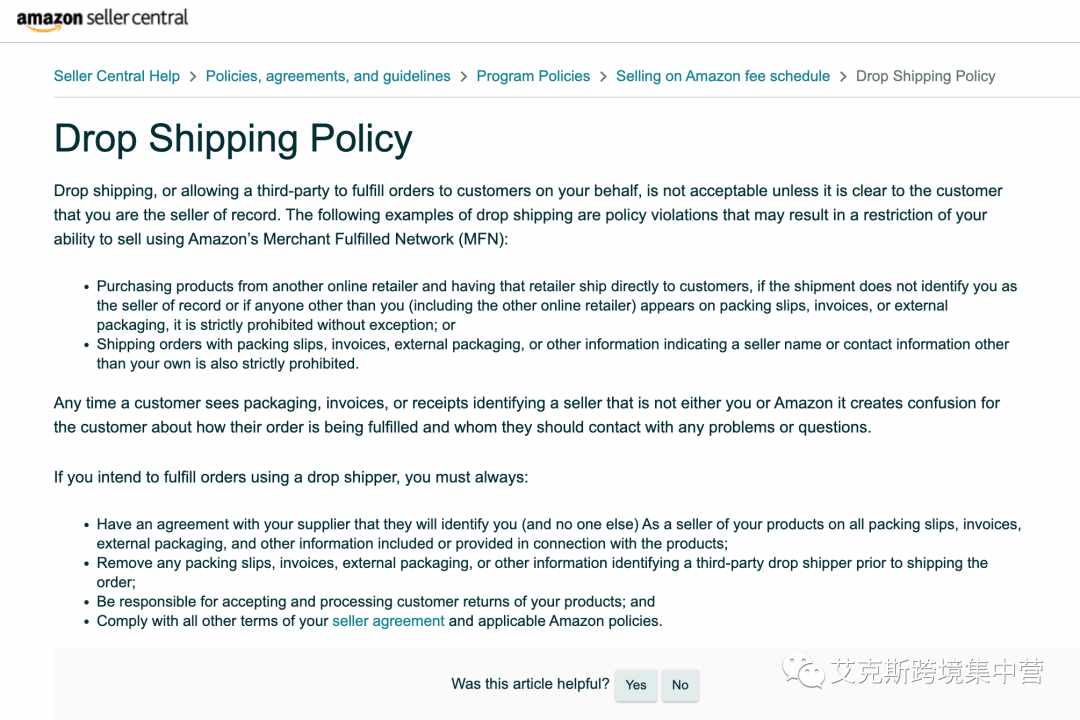Click the chevron before Drop Shipping Policy breadcrumb
Screen dimensions: 1080x720
[x=843, y=76]
